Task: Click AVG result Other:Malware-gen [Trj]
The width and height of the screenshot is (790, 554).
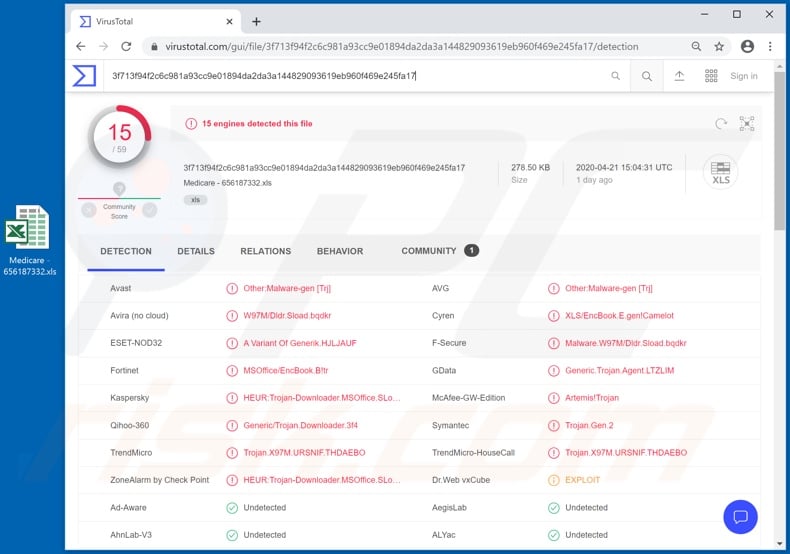Action: click(x=609, y=289)
